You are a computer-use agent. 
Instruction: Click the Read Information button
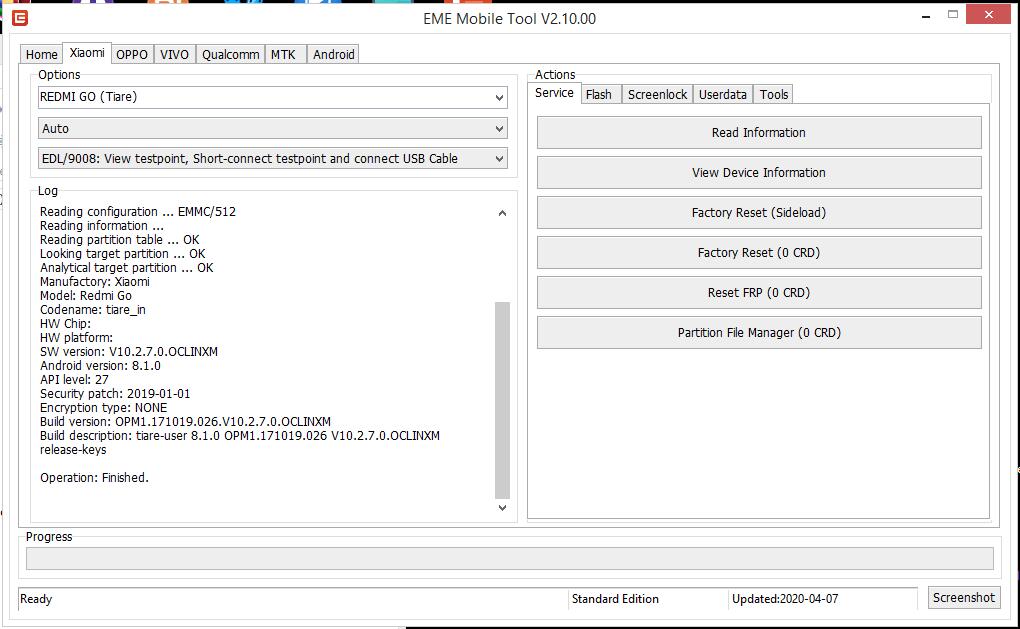pos(759,133)
